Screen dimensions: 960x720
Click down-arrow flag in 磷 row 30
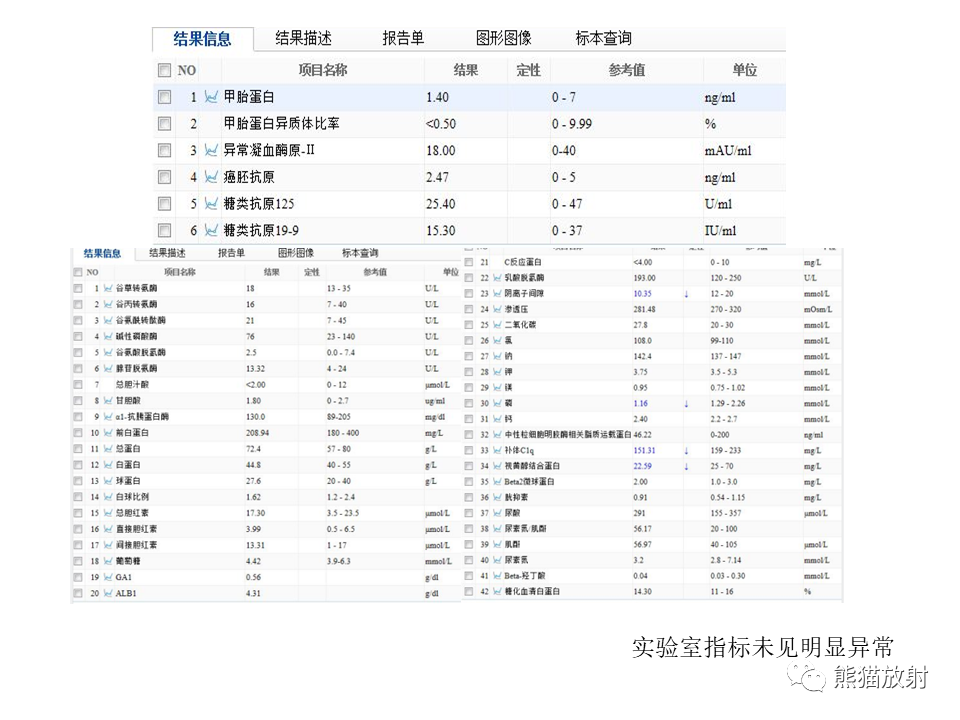coord(686,403)
